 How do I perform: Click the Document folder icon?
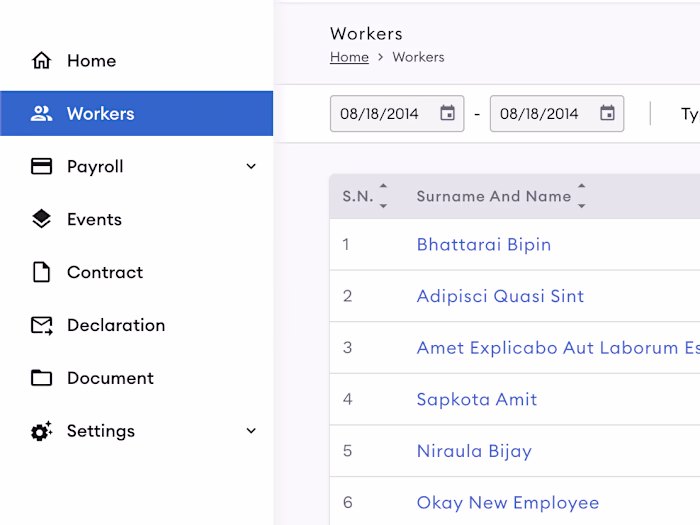[x=42, y=378]
